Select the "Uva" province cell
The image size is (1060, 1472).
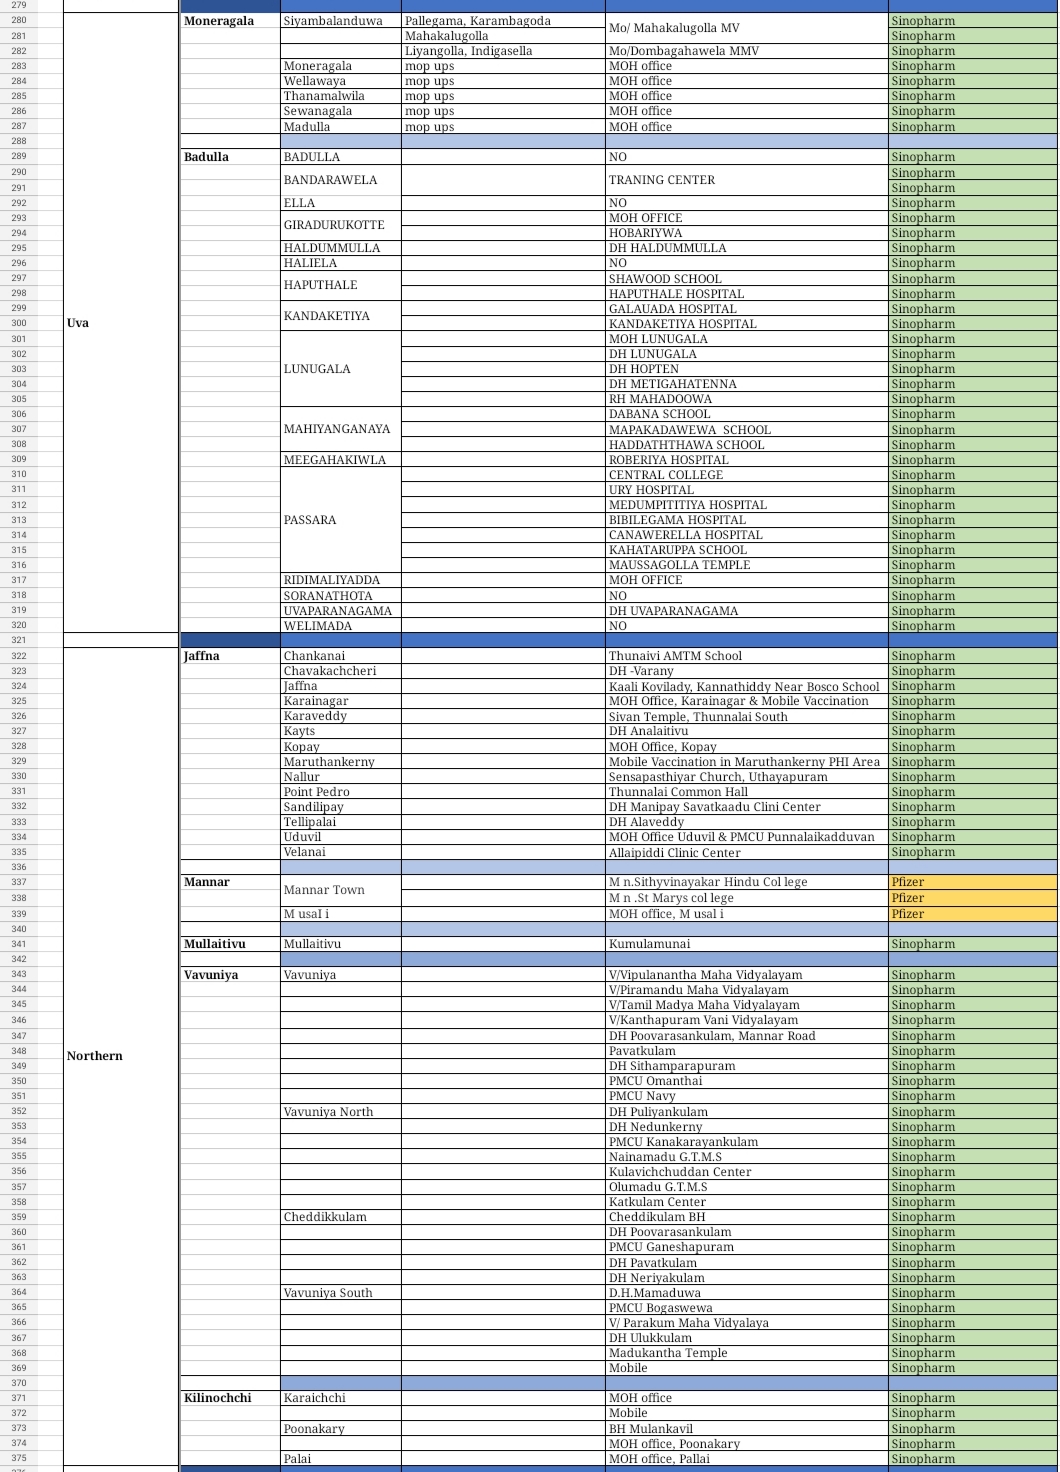click(x=121, y=323)
